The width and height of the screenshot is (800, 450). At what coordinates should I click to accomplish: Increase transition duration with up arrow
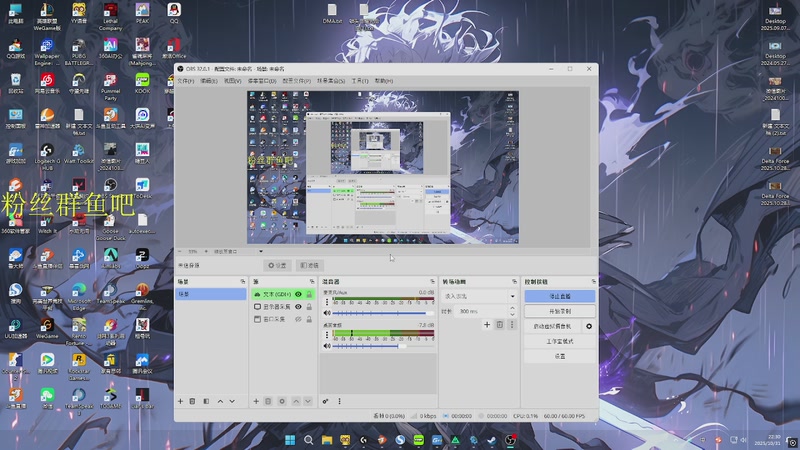coord(512,308)
